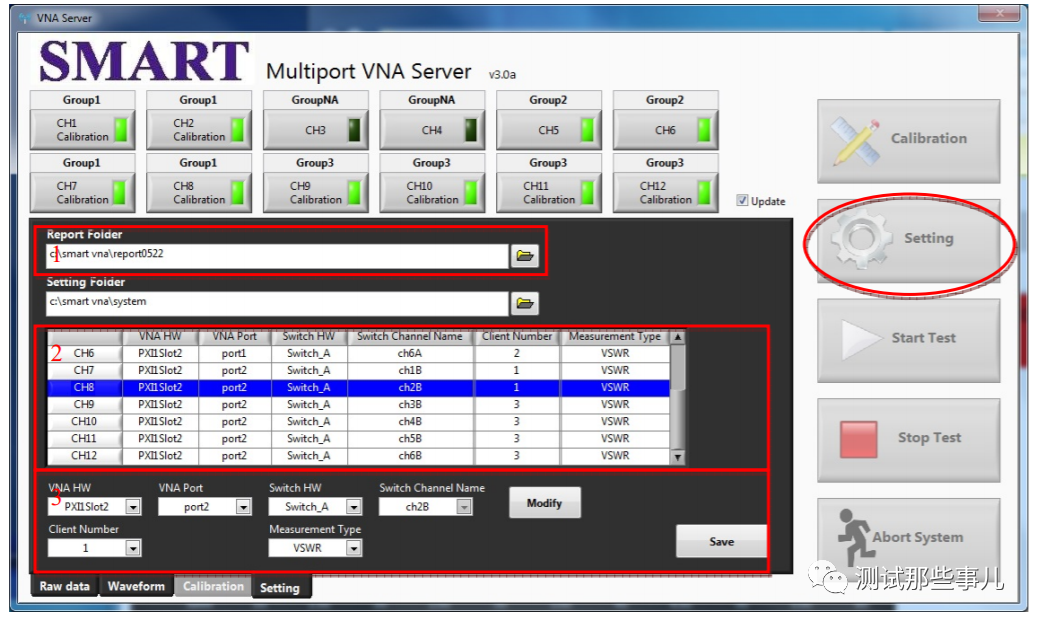Select the CH10 row header
This screenshot has height=624, width=1038.
click(84, 422)
